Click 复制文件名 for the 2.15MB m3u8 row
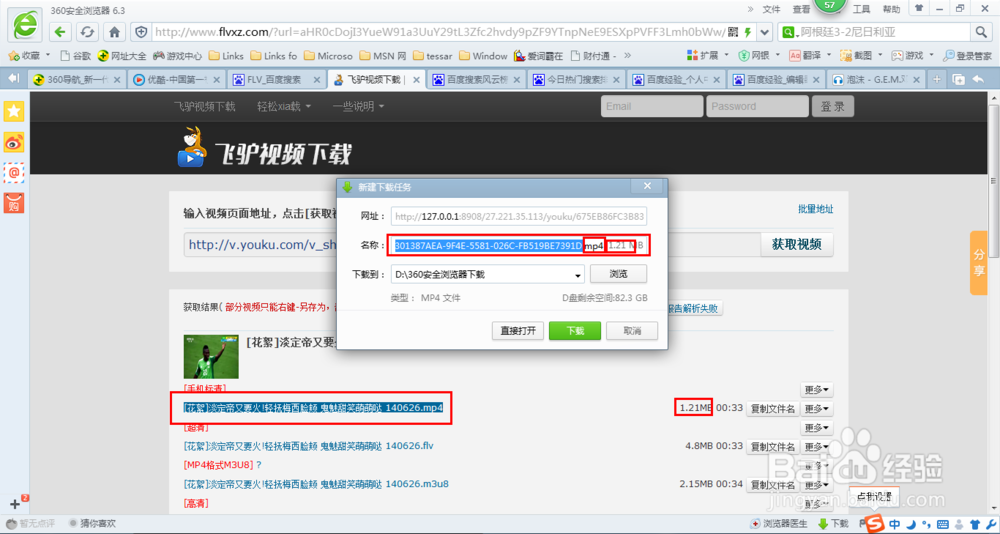 coord(772,484)
